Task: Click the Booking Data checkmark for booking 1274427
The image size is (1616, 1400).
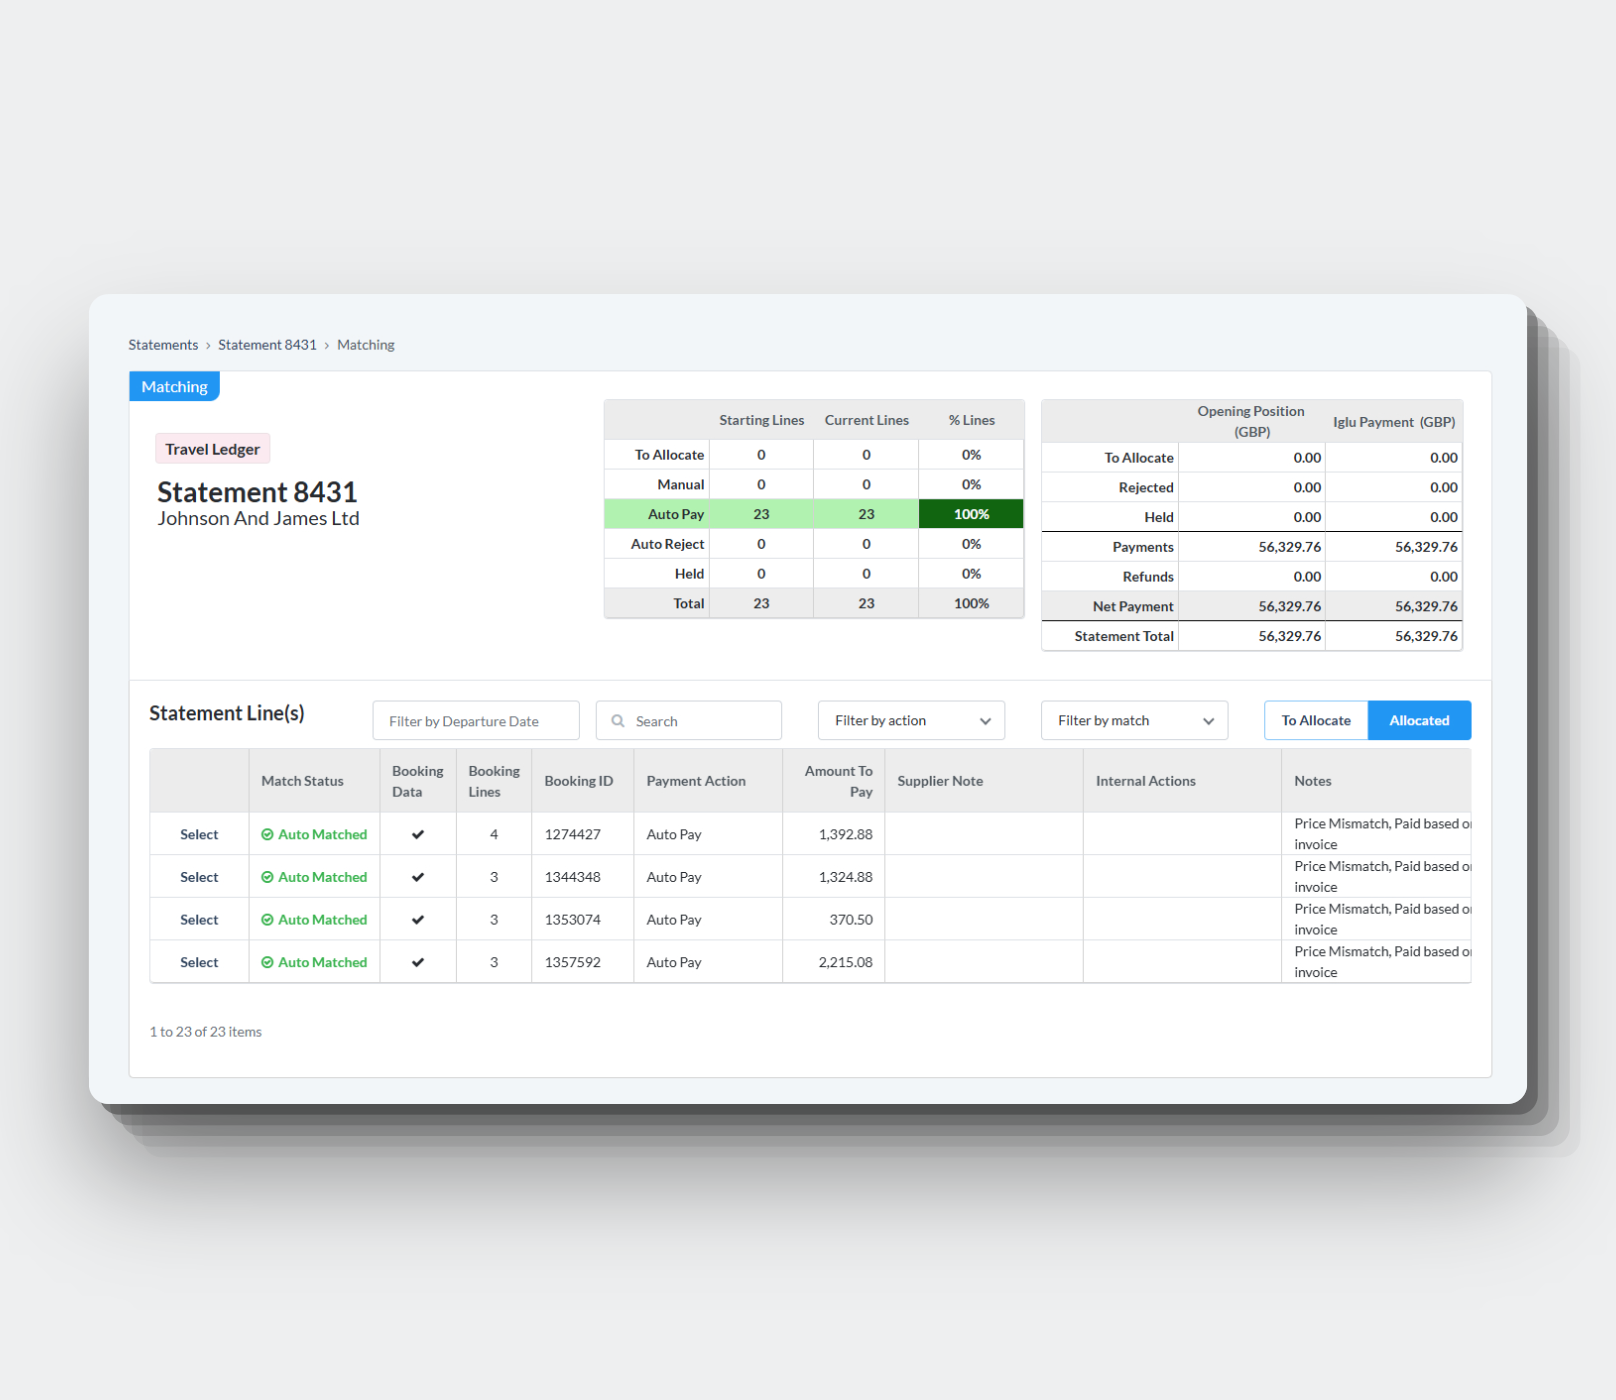Action: pos(418,834)
